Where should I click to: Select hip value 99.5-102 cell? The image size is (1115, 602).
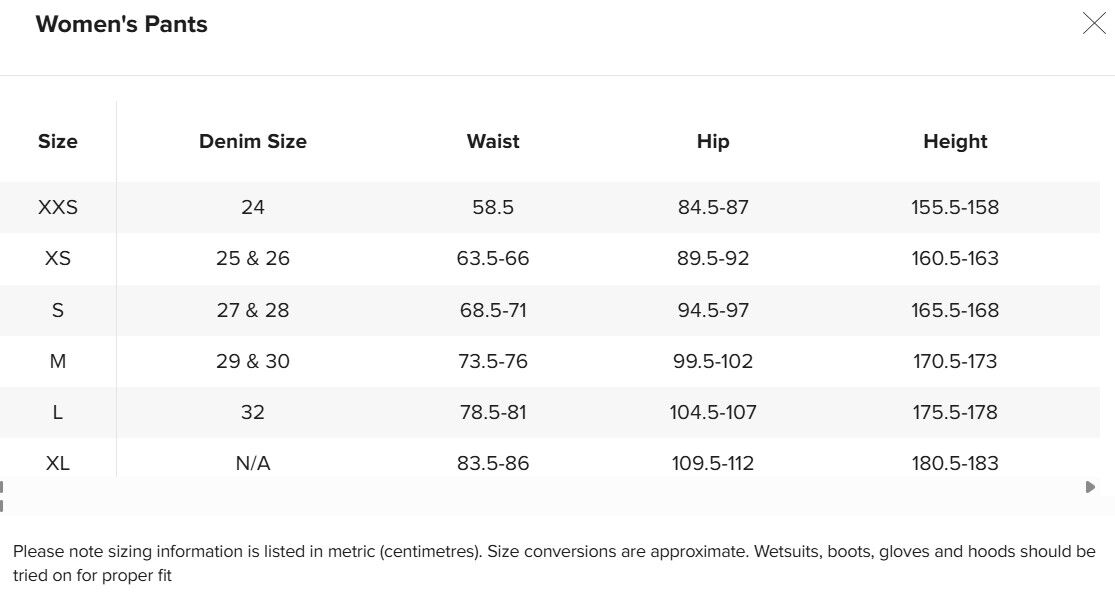(713, 361)
